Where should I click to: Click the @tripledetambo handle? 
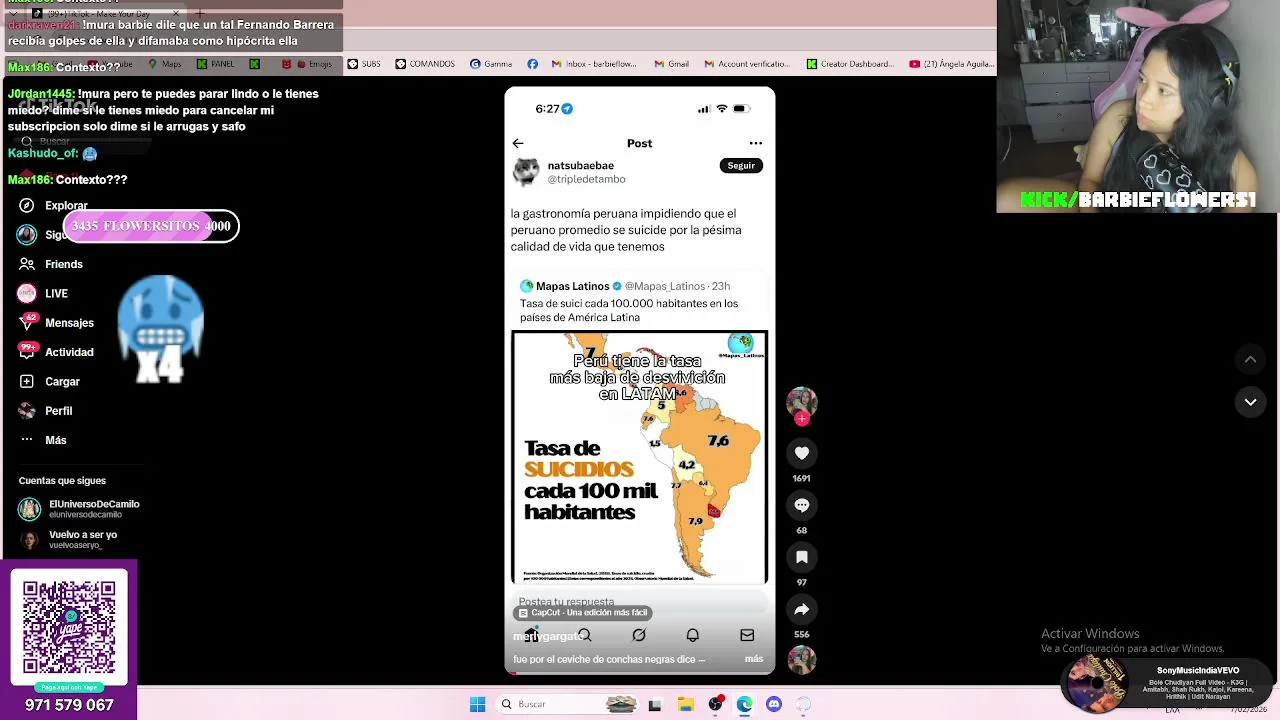[586, 179]
